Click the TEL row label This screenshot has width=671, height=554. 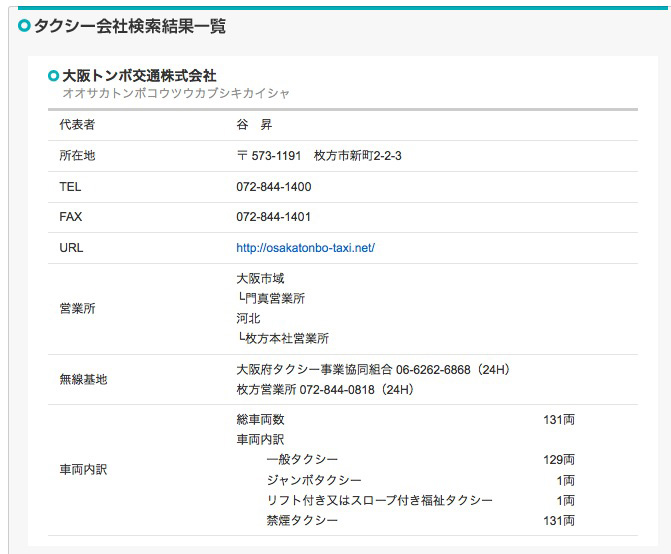70,187
